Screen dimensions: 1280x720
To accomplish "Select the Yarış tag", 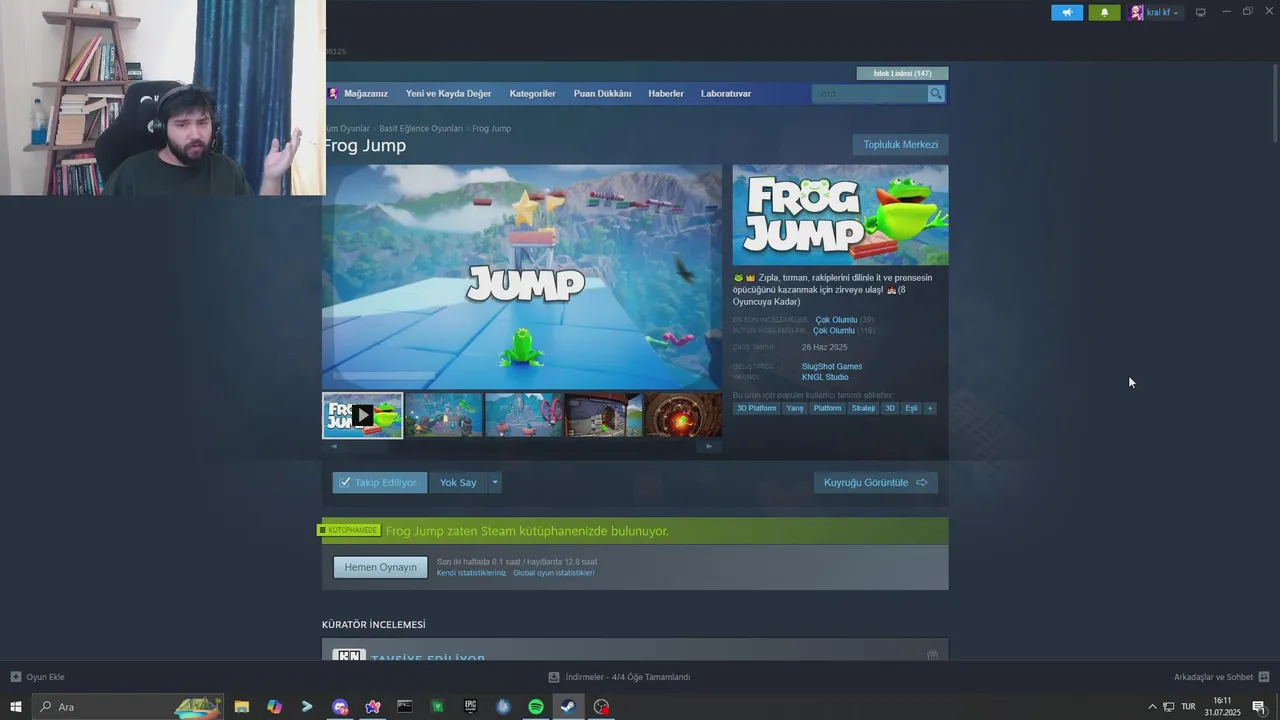I will pos(795,408).
